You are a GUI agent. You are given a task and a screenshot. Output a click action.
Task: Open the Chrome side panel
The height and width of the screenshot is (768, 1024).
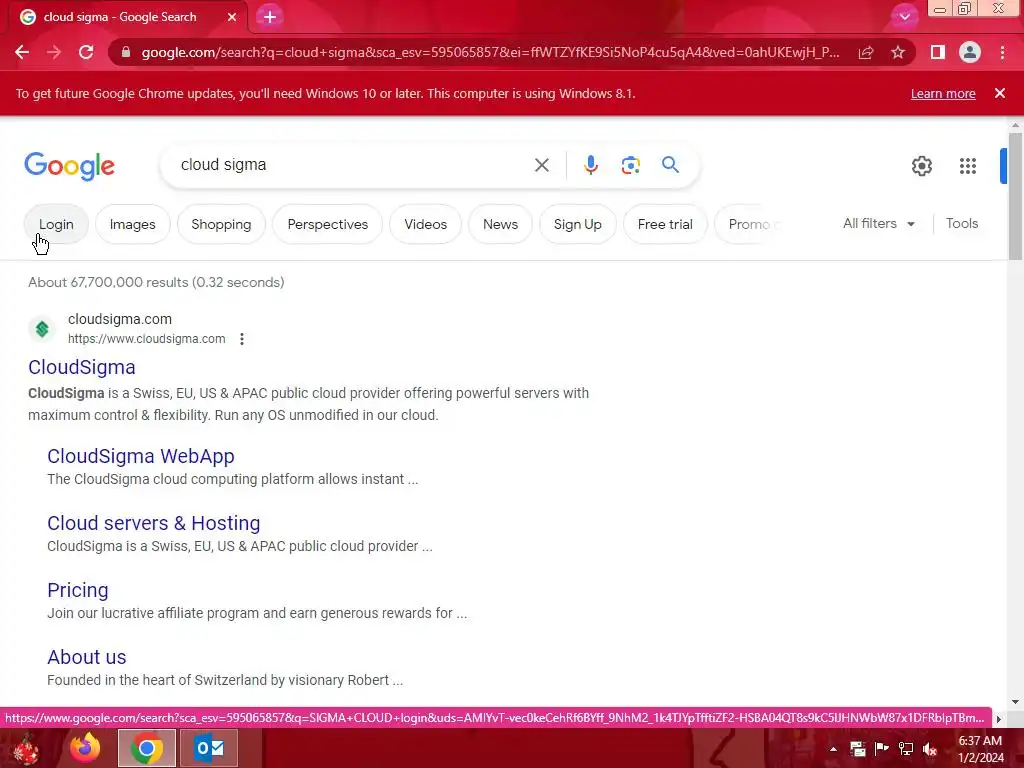click(938, 52)
